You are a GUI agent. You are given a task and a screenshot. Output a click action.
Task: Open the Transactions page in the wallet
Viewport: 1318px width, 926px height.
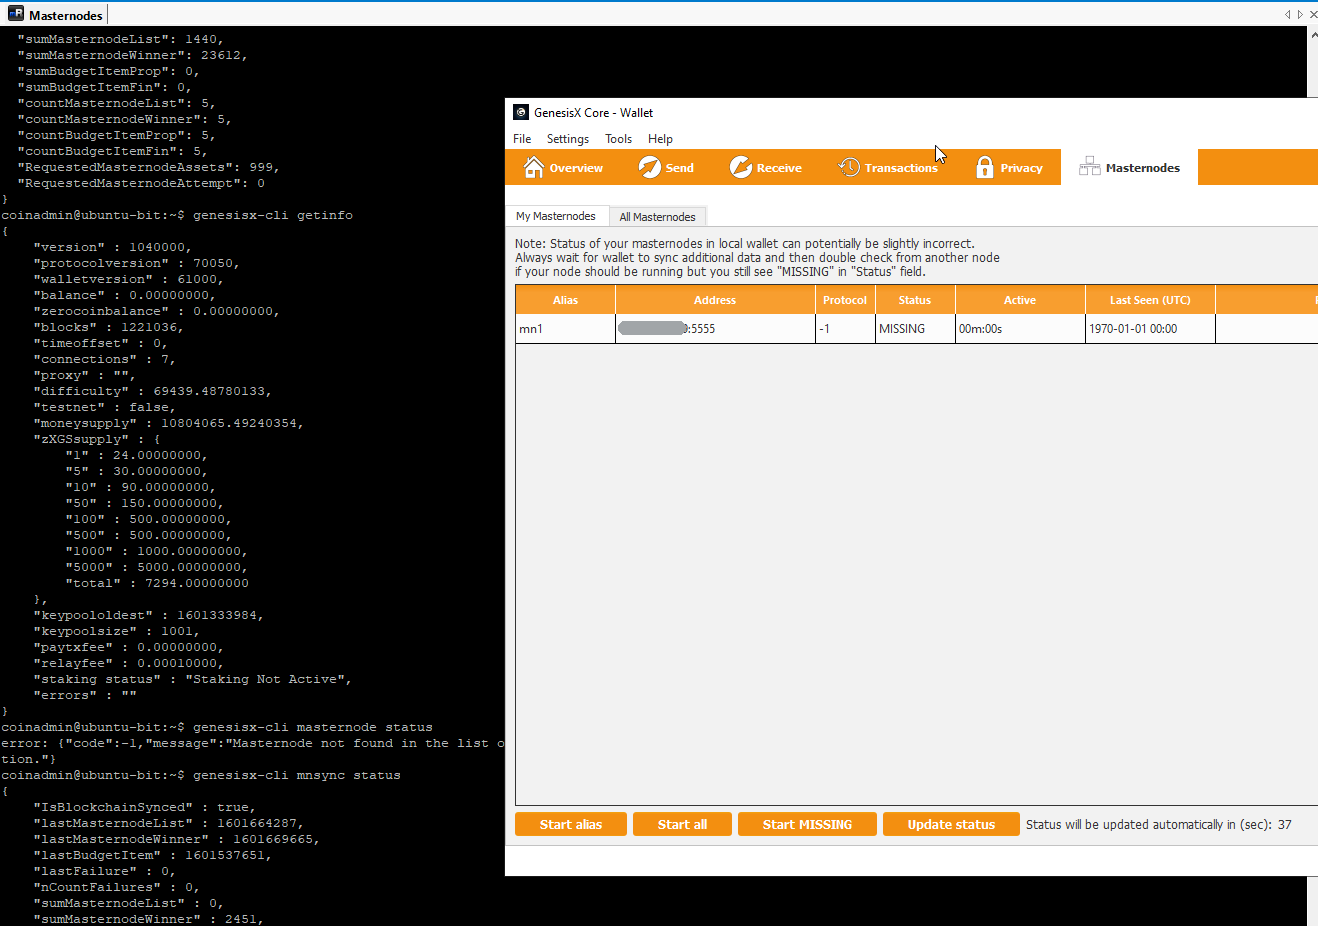click(x=888, y=168)
